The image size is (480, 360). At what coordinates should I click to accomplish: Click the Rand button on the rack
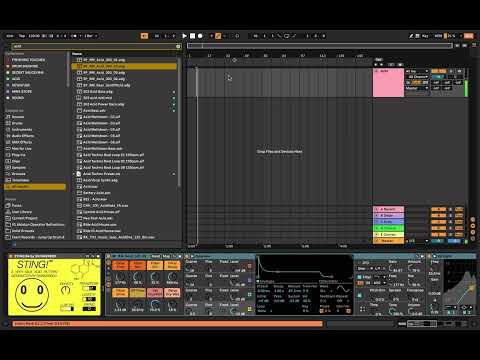click(x=156, y=256)
